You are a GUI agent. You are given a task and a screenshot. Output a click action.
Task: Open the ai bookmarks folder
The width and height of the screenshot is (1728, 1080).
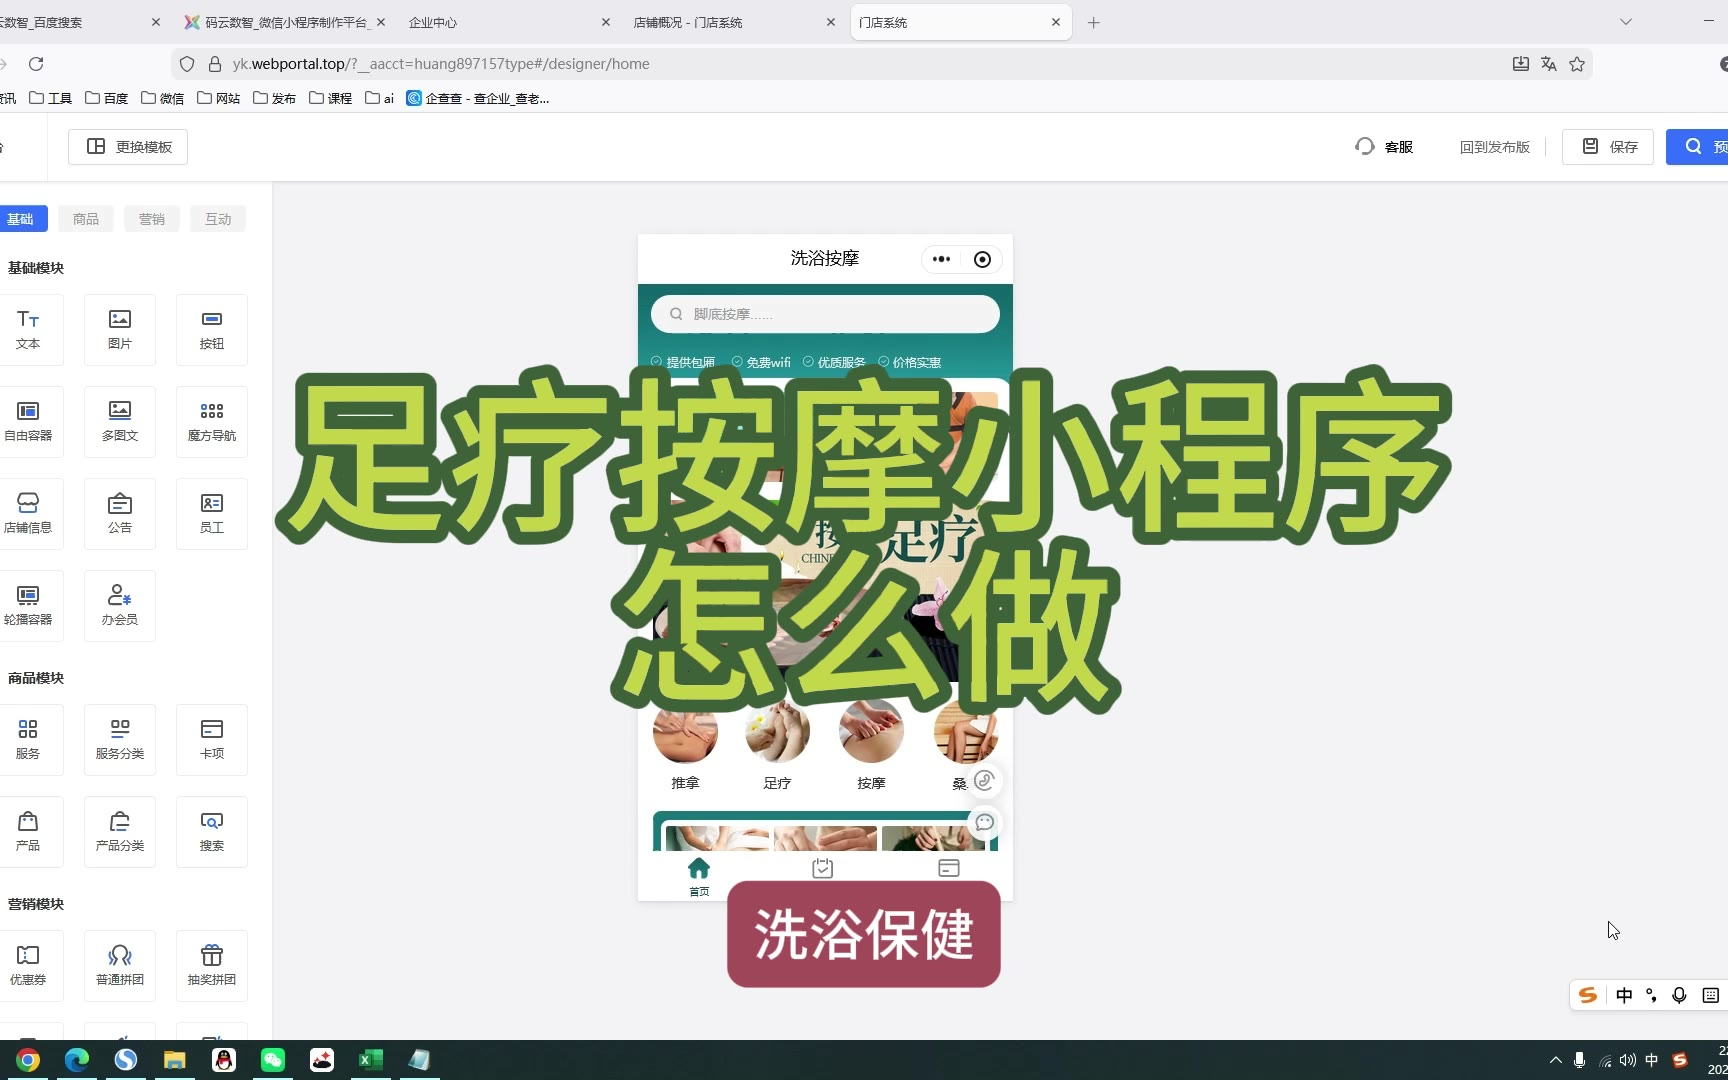point(380,98)
